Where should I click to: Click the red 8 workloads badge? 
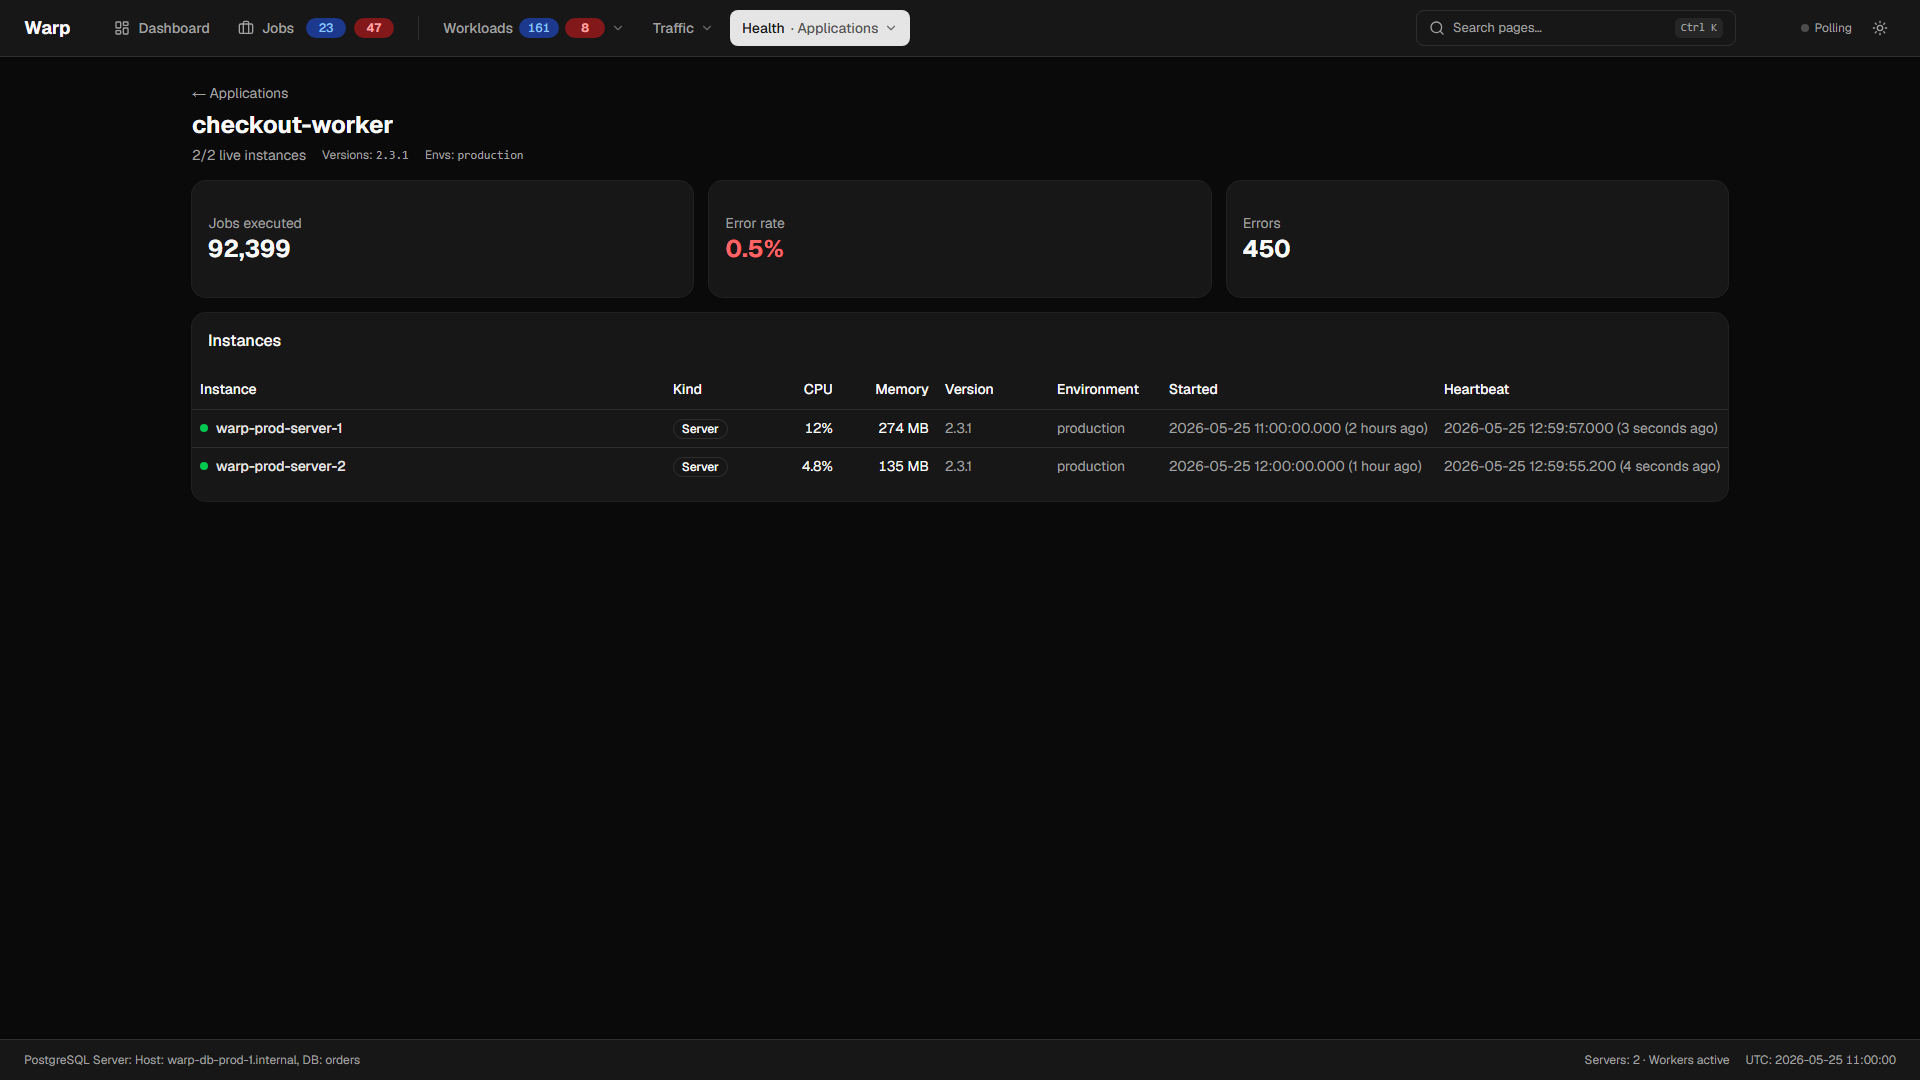click(585, 28)
